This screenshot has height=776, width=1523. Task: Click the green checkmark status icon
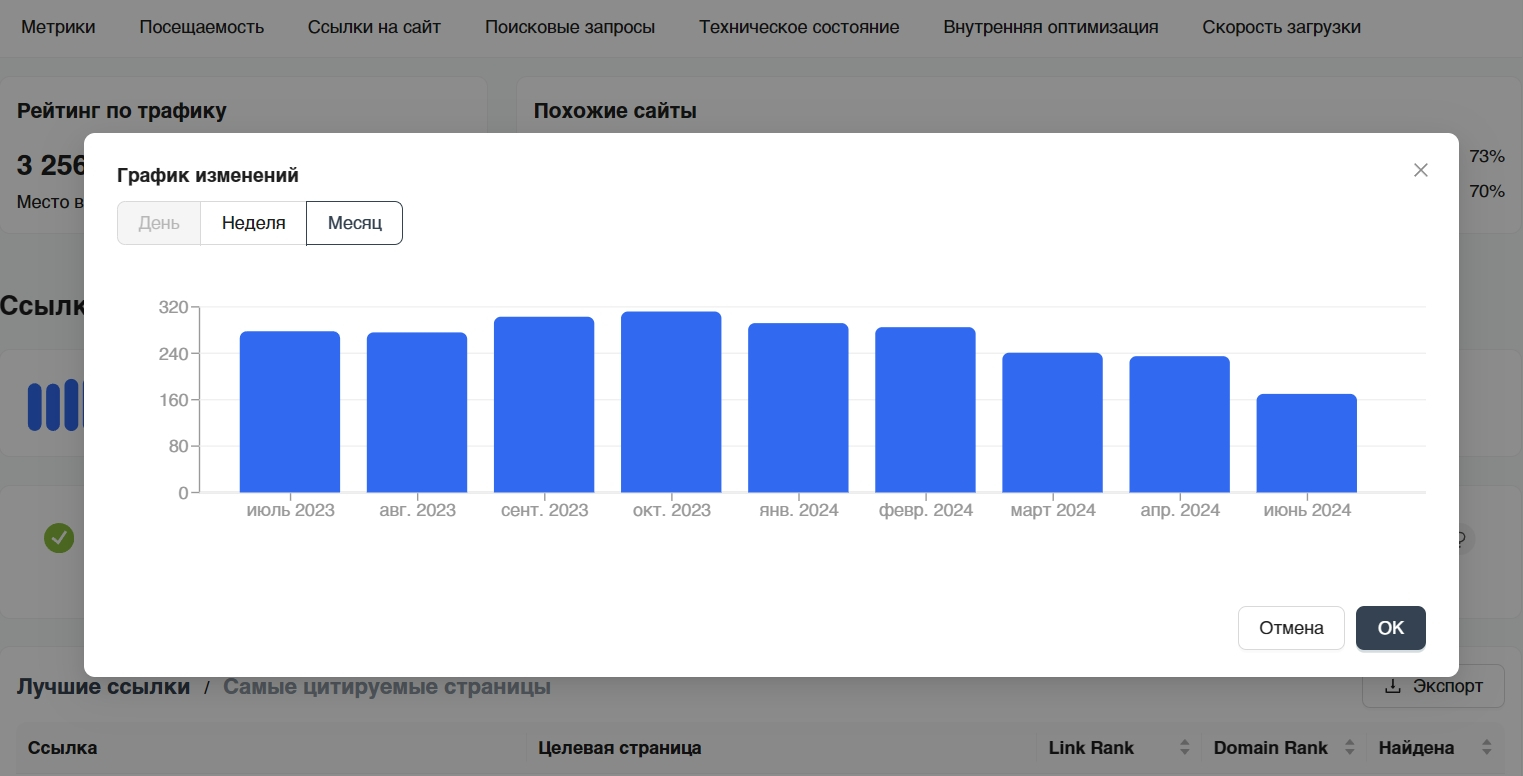(x=59, y=538)
